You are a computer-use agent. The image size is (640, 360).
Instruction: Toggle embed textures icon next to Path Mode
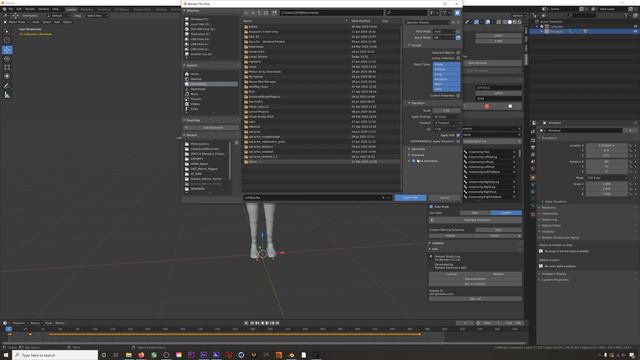pyautogui.click(x=458, y=31)
